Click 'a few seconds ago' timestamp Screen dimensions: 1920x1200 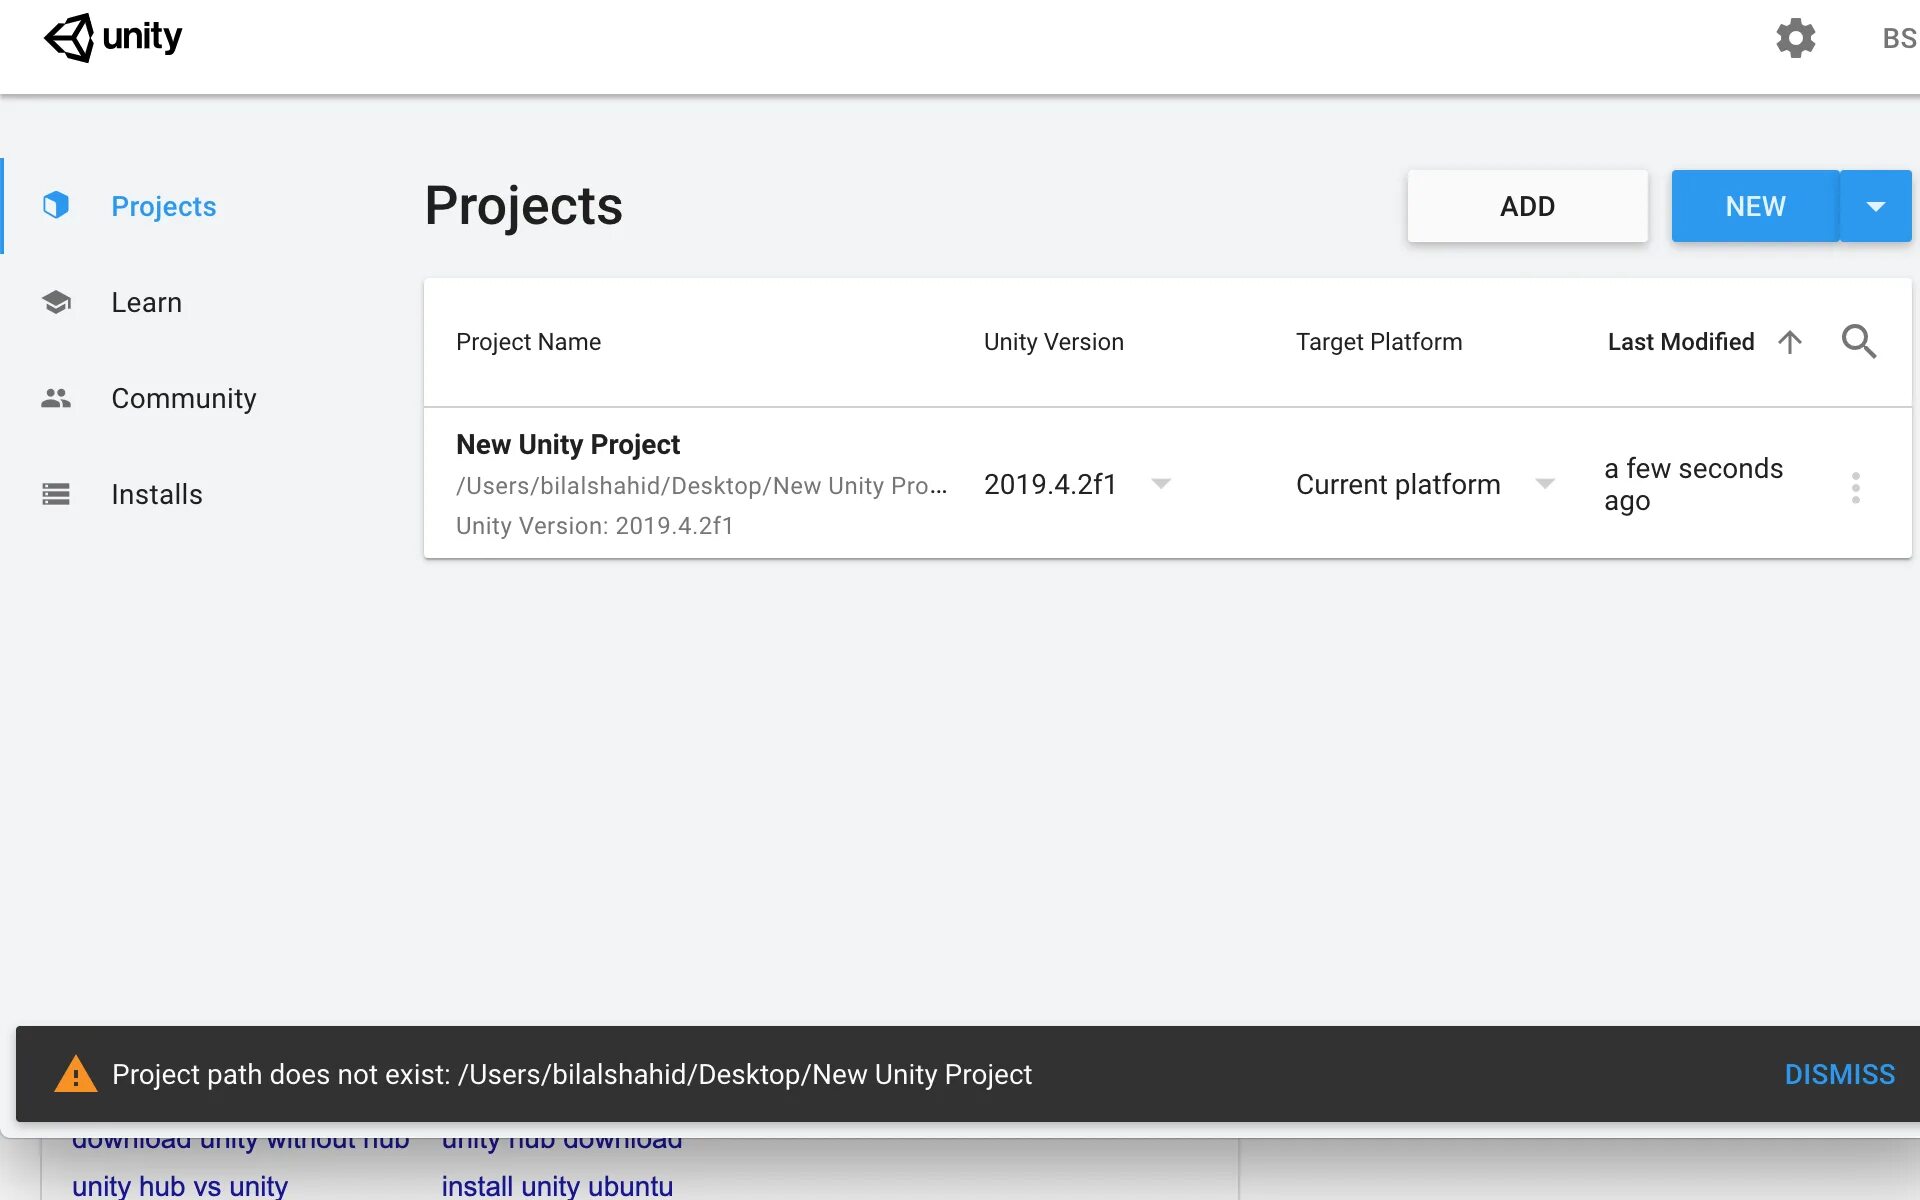1693,484
